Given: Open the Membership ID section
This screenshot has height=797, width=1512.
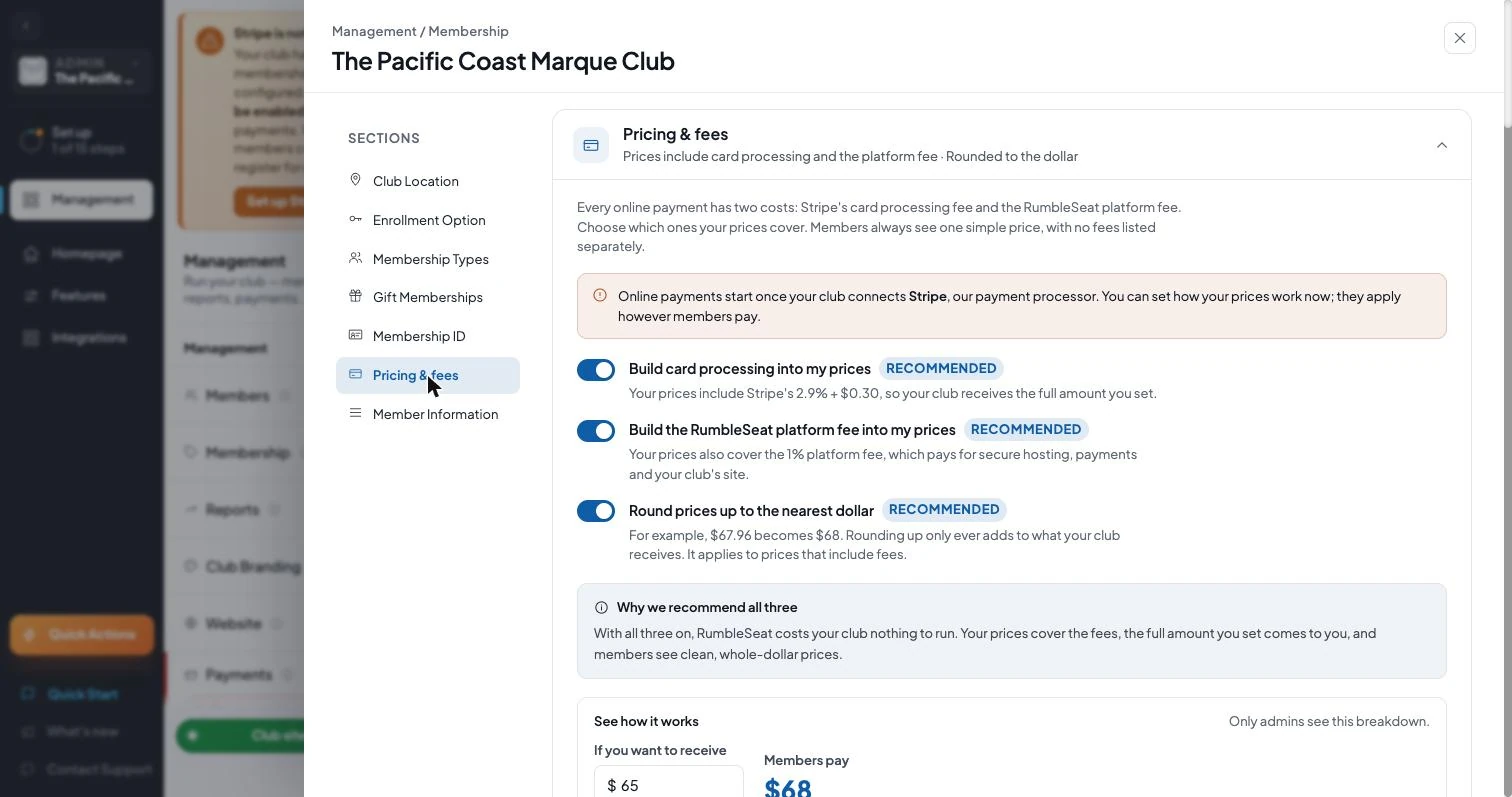Looking at the screenshot, I should click(427, 336).
